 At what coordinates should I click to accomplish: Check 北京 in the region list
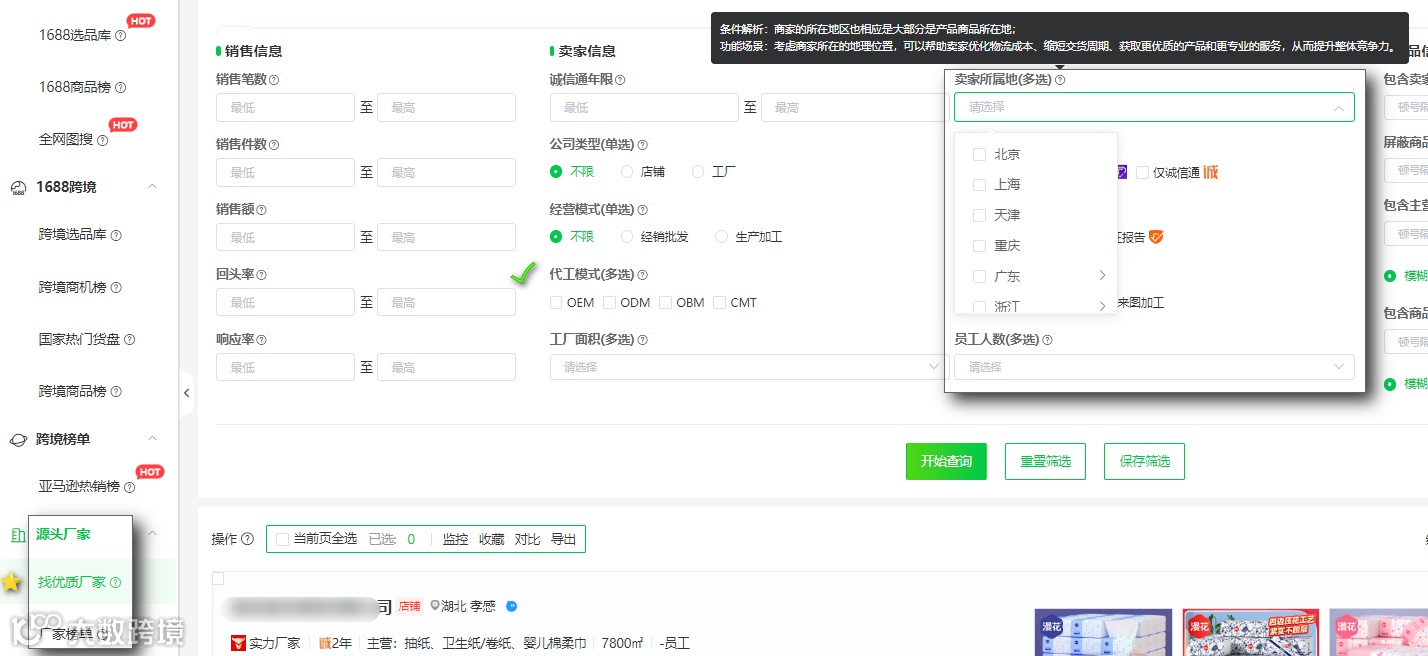[979, 154]
